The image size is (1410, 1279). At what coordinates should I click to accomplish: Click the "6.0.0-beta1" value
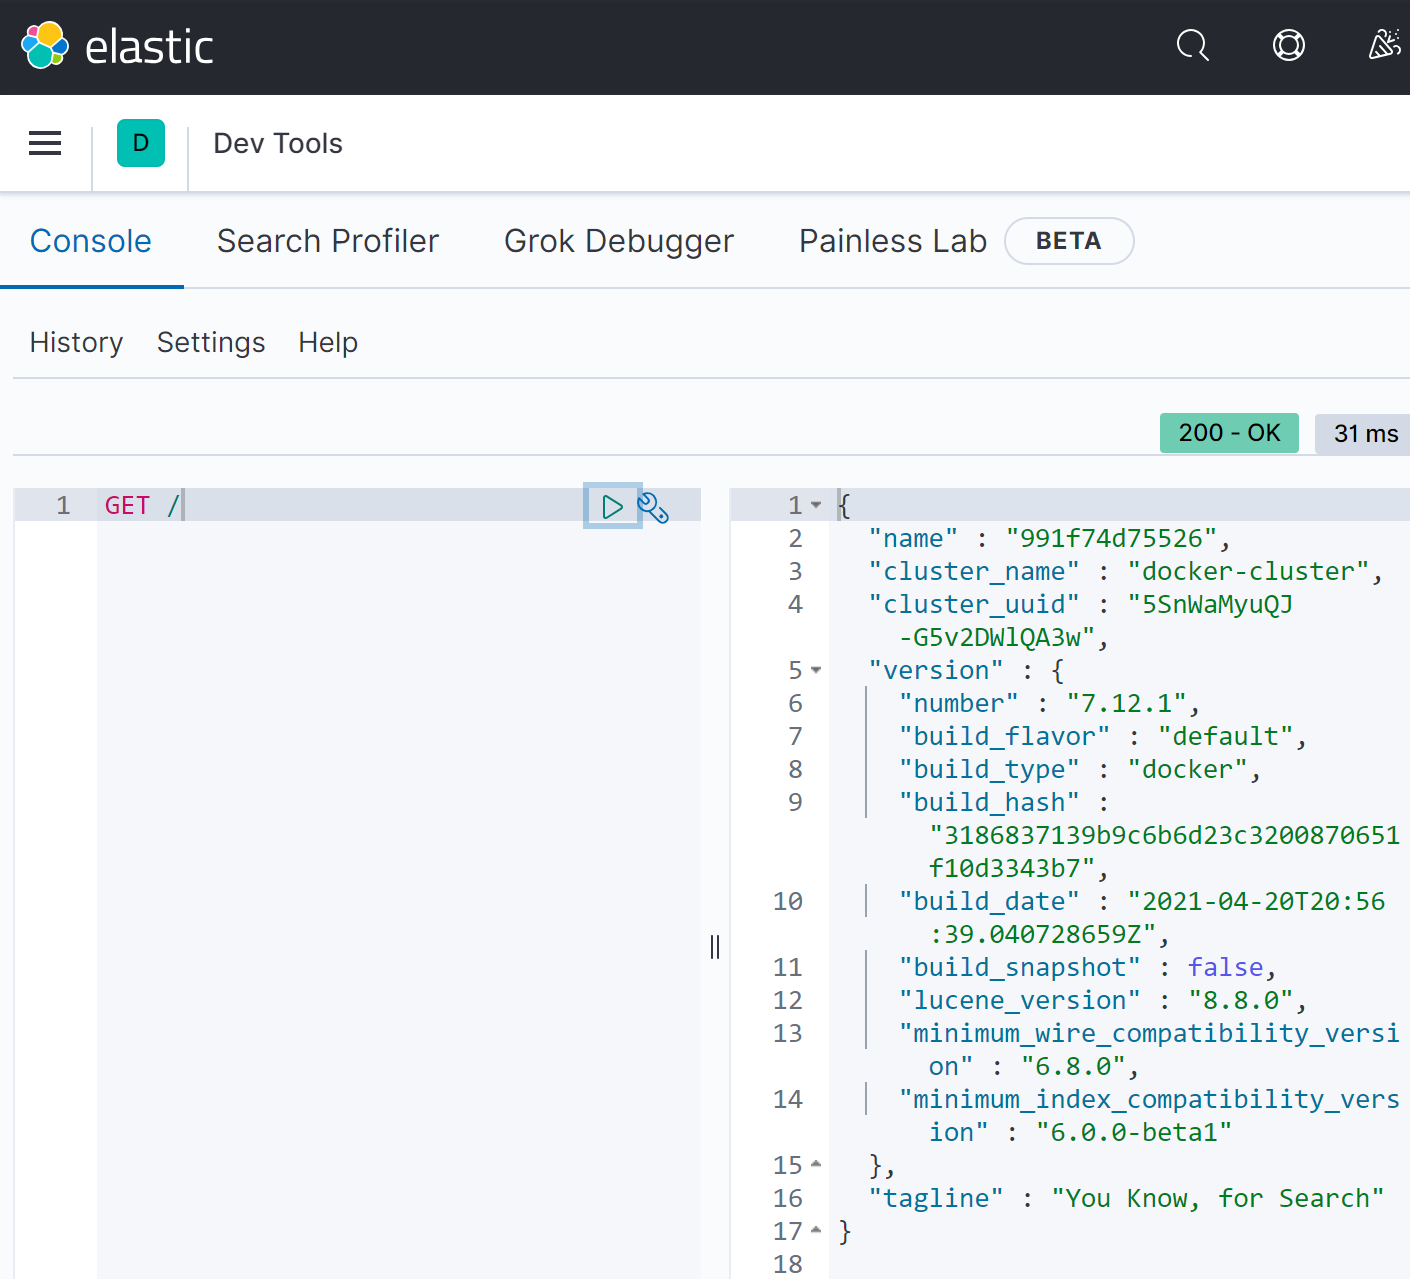point(1134,1132)
